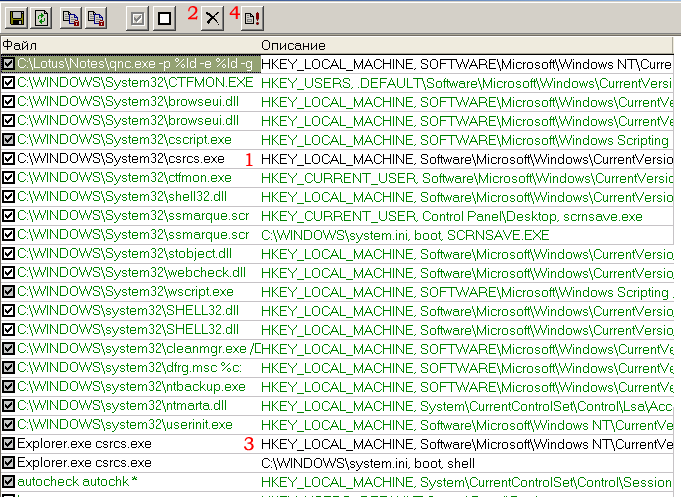Image resolution: width=681 pixels, height=497 pixels.
Task: Click the second Copy pages icon beside the check-all button
Action: pos(96,18)
